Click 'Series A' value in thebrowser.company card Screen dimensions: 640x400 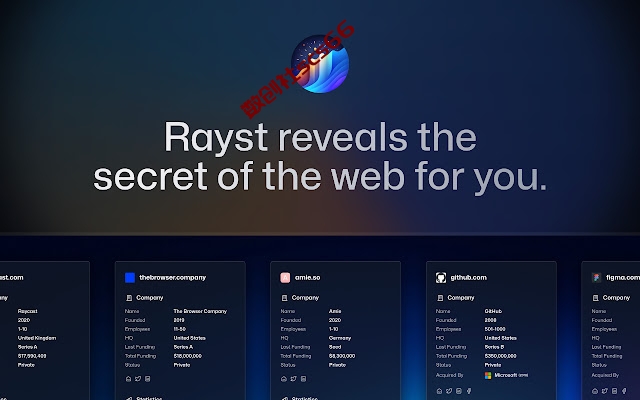(x=183, y=347)
